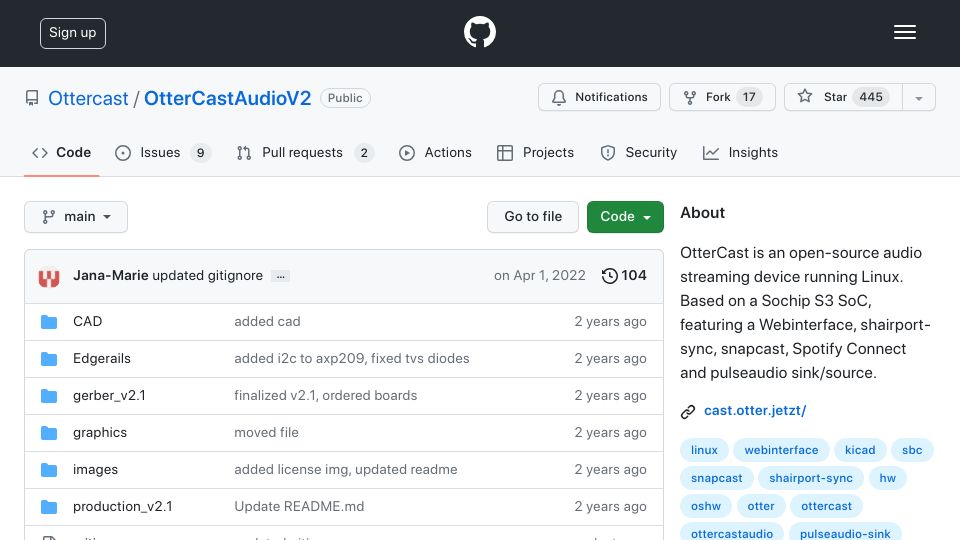Open the gerber_v2.1 folder
Screen dimensions: 960x540
(109, 396)
